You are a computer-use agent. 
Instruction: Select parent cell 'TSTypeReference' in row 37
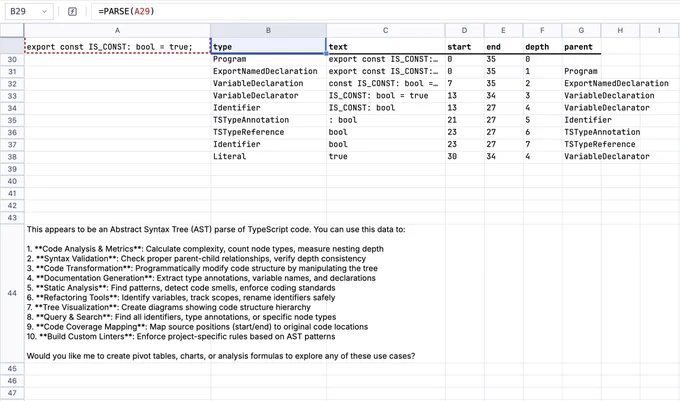[x=582, y=144]
